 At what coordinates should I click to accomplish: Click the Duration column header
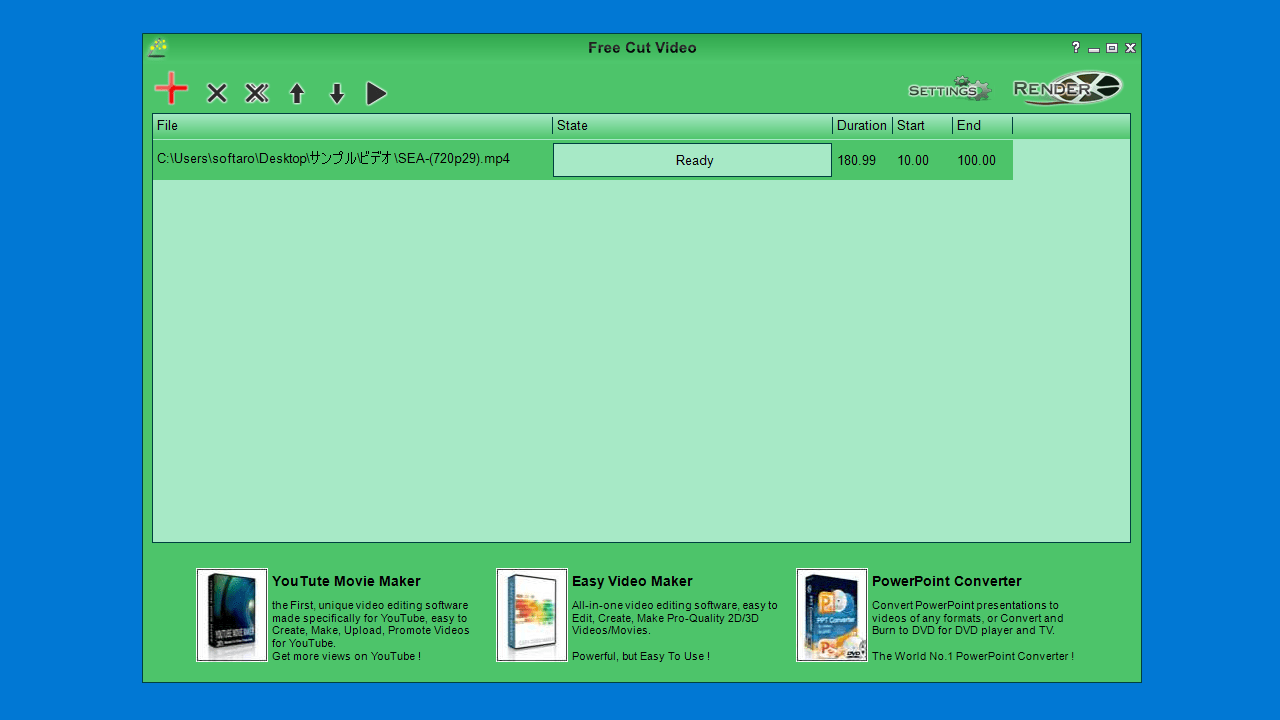tap(863, 126)
